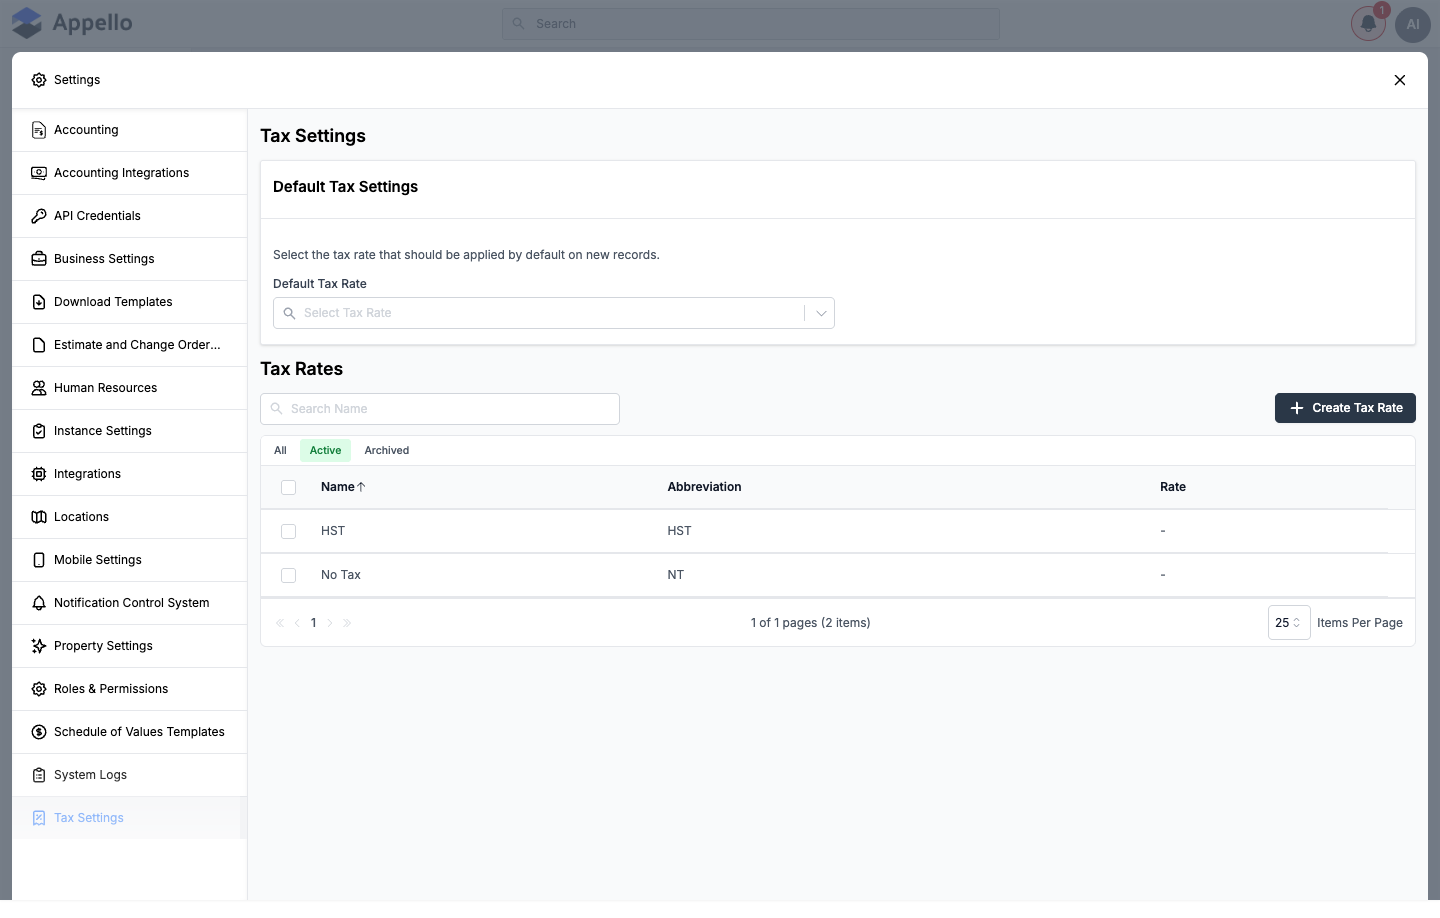This screenshot has height=918, width=1440.
Task: Close the Settings dialog
Action: pyautogui.click(x=1400, y=80)
